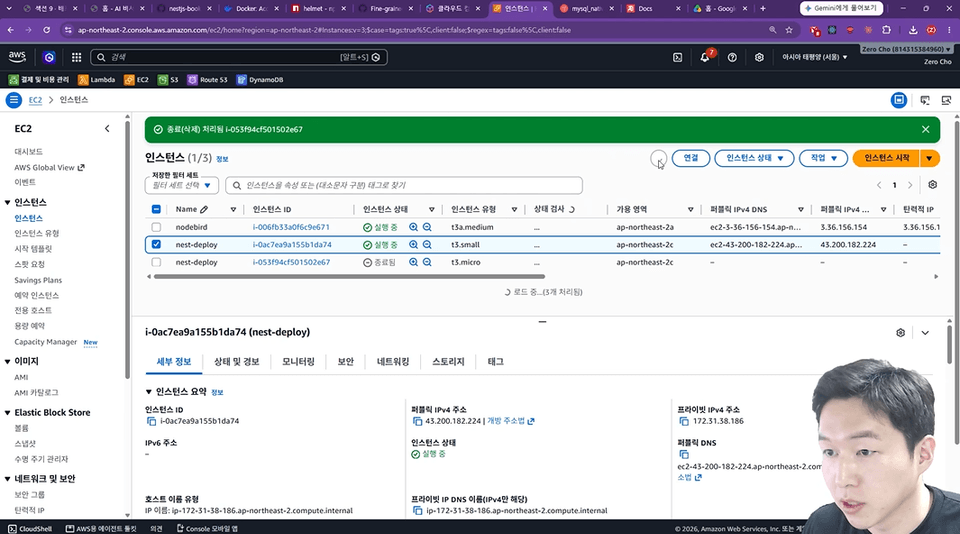
Task: Open the EC2 shortcut in favorites bar
Action: click(137, 80)
